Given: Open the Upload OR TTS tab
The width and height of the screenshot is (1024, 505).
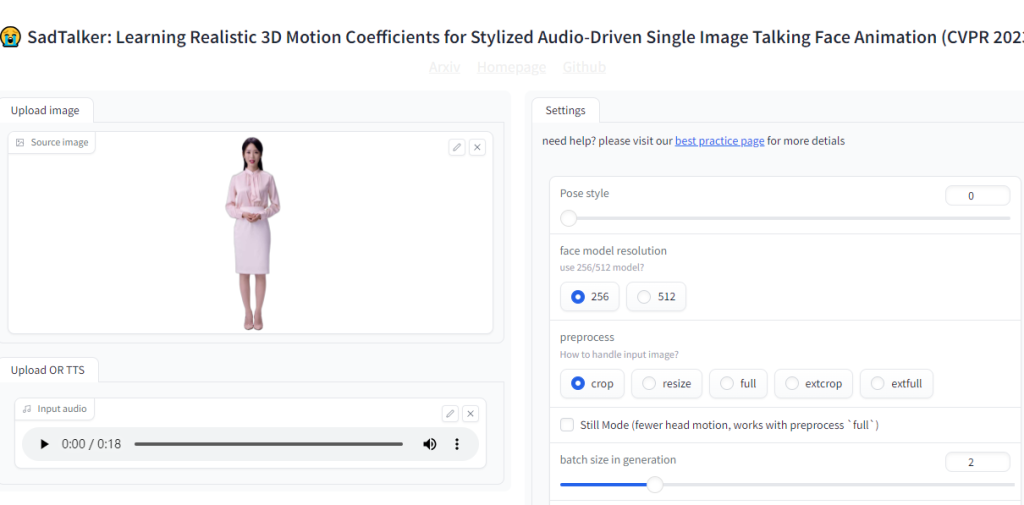Looking at the screenshot, I should [x=48, y=370].
